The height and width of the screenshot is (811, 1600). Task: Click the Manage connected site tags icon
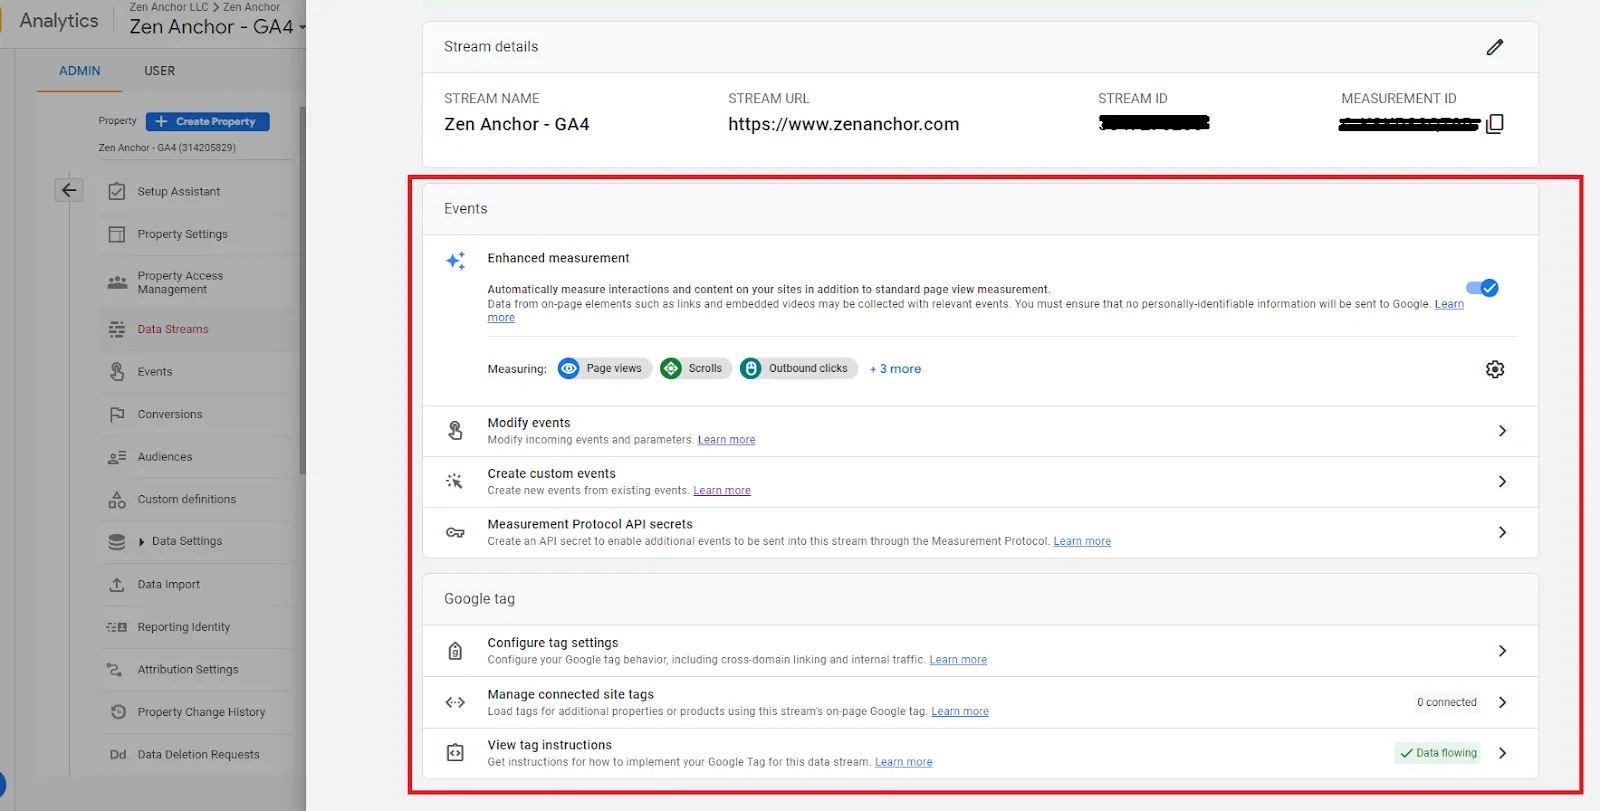pyautogui.click(x=455, y=702)
